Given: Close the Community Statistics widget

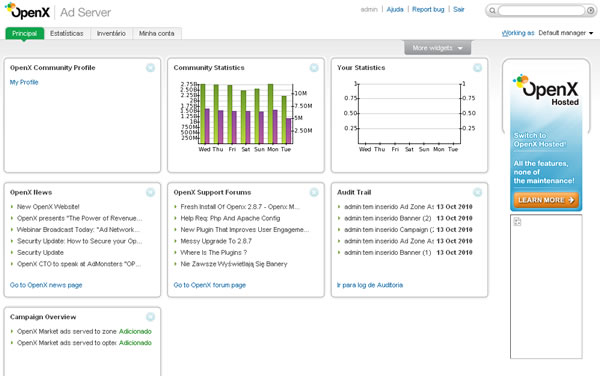Looking at the screenshot, I should pyautogui.click(x=314, y=68).
